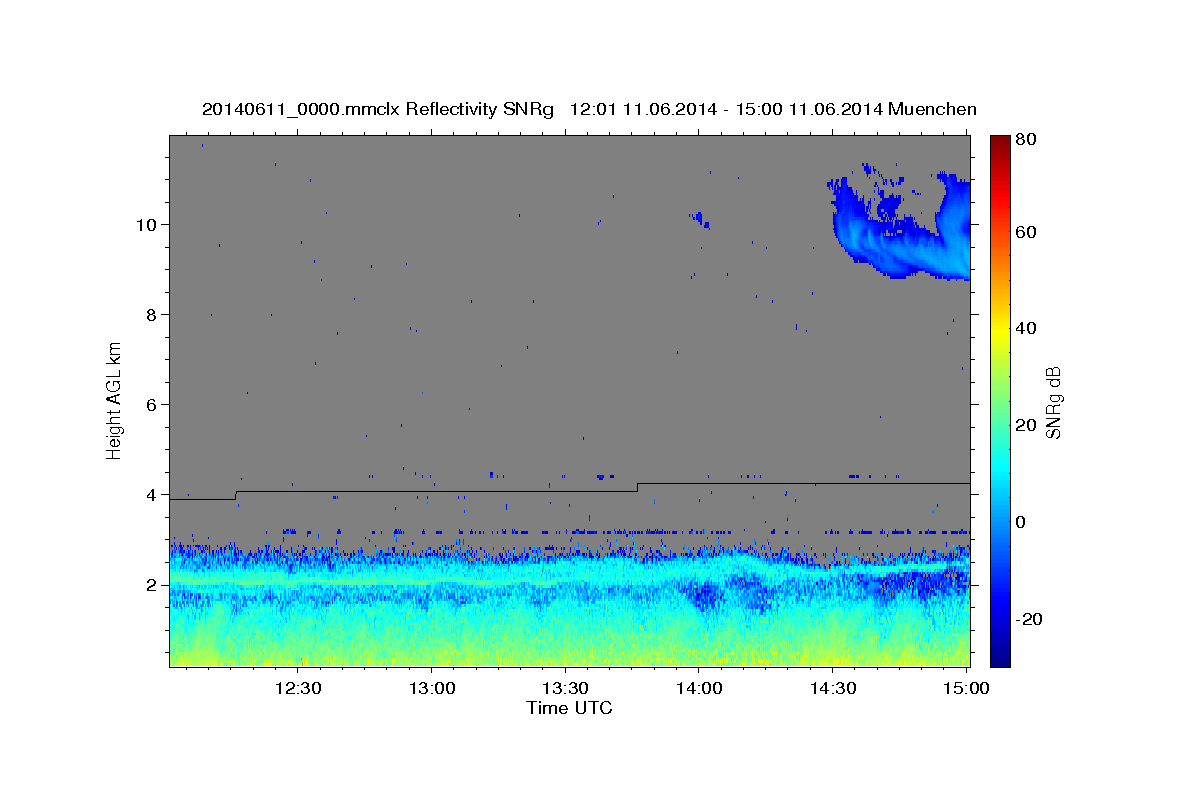The width and height of the screenshot is (1200, 800).
Task: Click the plot title text above the chart
Action: tap(589, 109)
